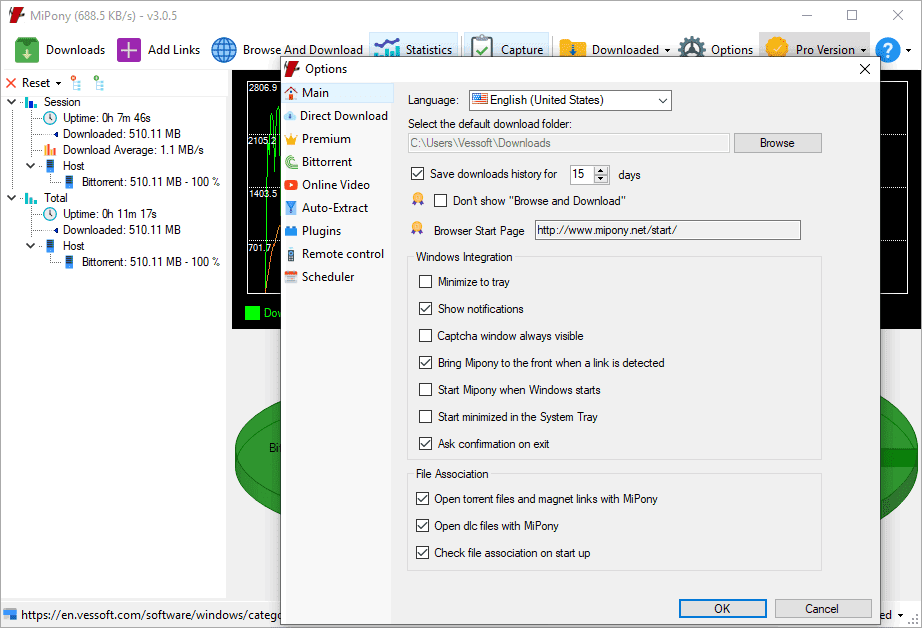922x628 pixels.
Task: Select the Direct Download cloud icon
Action: click(290, 116)
